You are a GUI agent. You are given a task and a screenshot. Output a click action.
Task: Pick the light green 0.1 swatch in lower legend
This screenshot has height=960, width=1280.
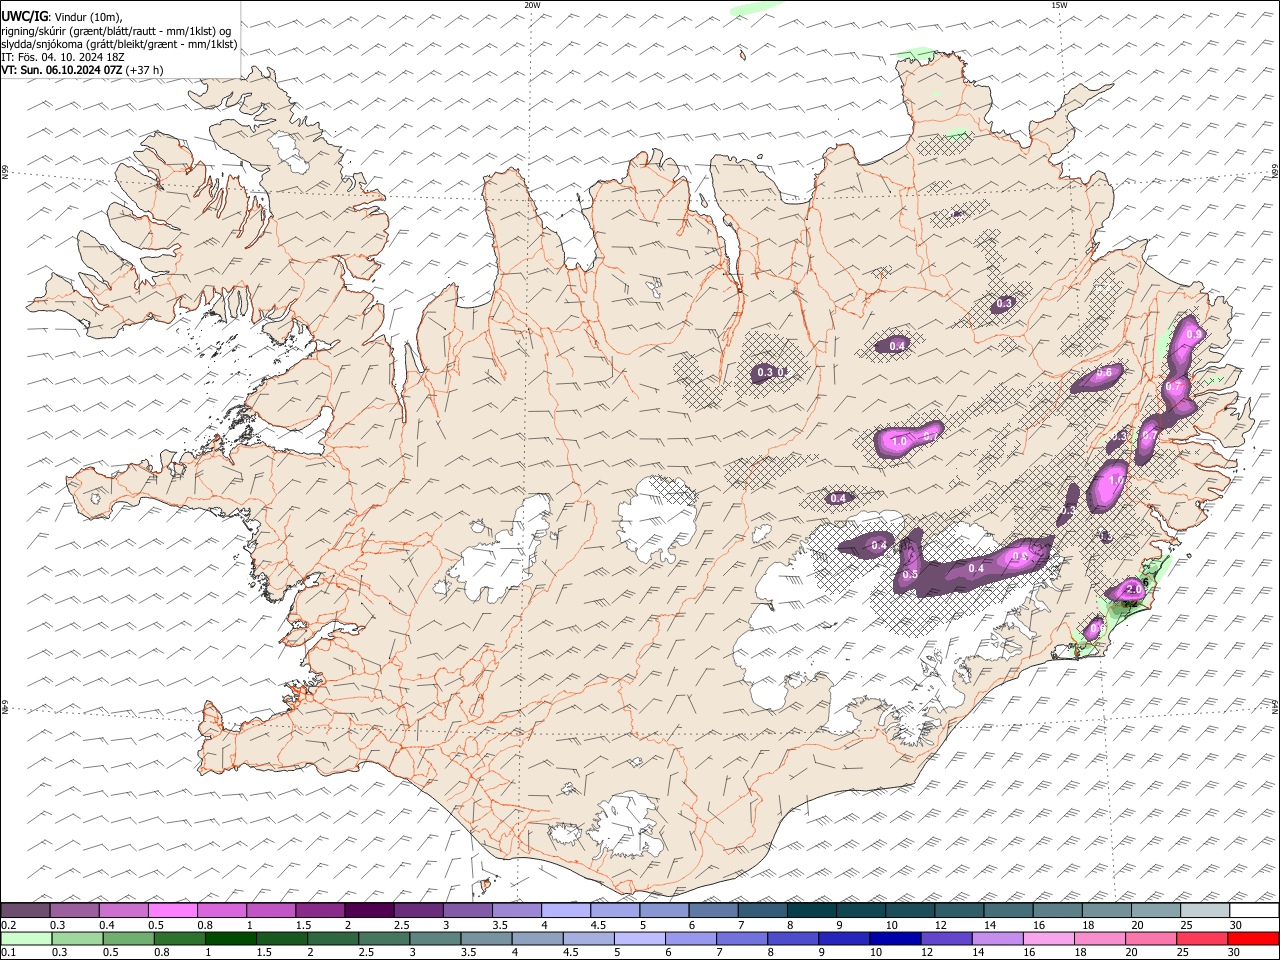click(25, 939)
